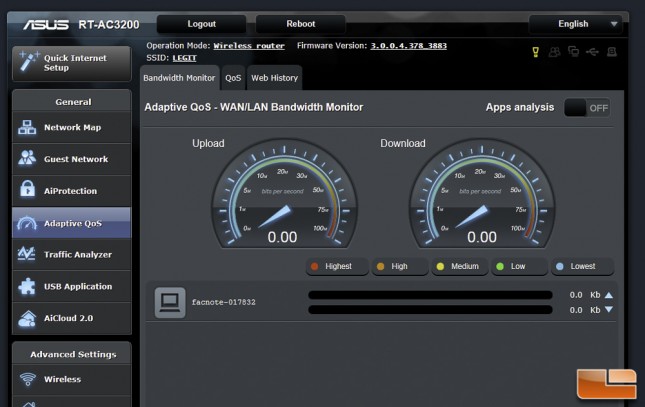Open Traffic Analyzer menu item
Image resolution: width=645 pixels, height=407 pixels.
[x=72, y=254]
